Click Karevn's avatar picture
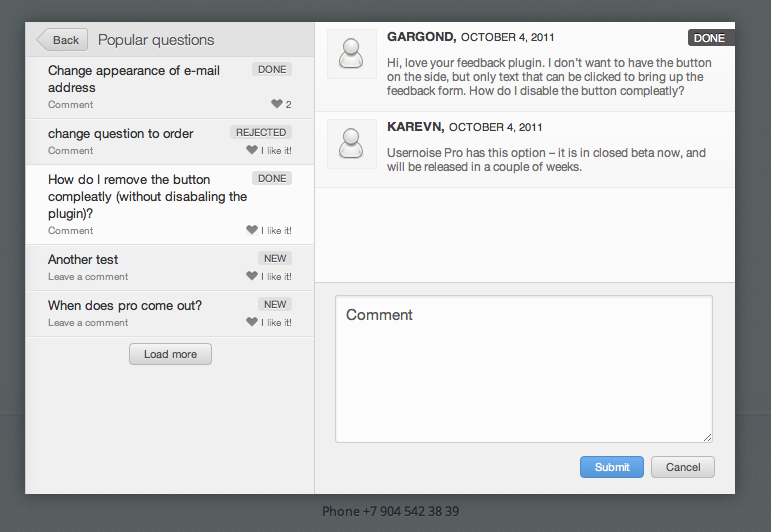This screenshot has height=532, width=771. (351, 144)
